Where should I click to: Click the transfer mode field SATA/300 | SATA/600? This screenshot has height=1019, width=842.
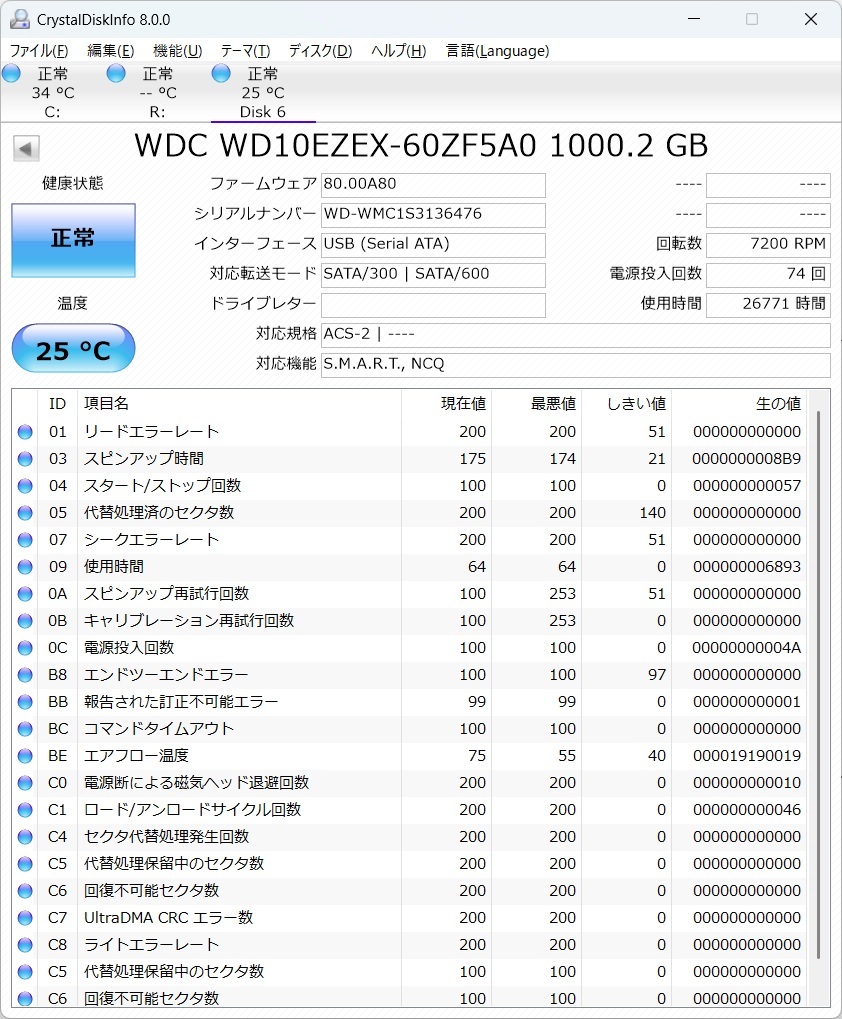tap(433, 274)
